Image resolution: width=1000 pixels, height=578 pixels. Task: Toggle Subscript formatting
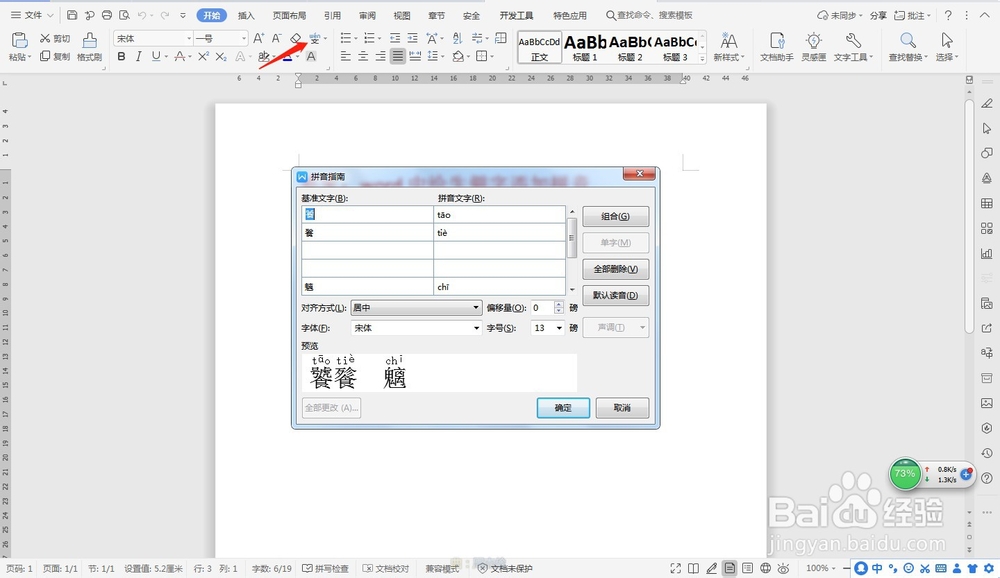(x=221, y=56)
